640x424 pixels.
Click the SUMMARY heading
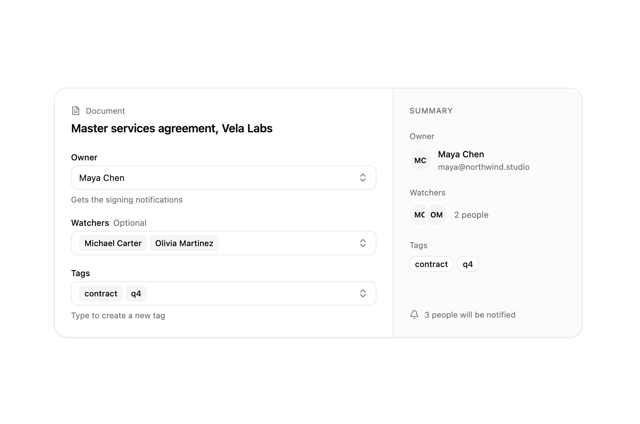[x=431, y=111]
